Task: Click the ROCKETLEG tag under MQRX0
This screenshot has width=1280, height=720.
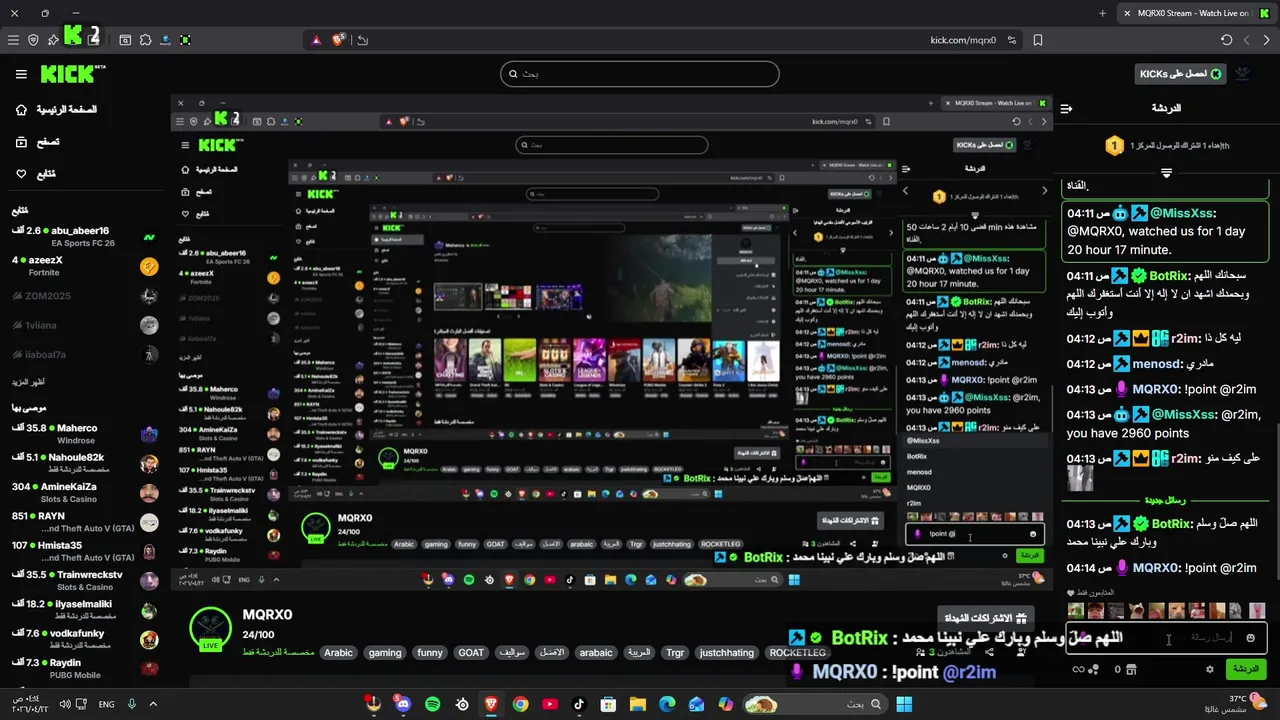Action: coord(797,653)
